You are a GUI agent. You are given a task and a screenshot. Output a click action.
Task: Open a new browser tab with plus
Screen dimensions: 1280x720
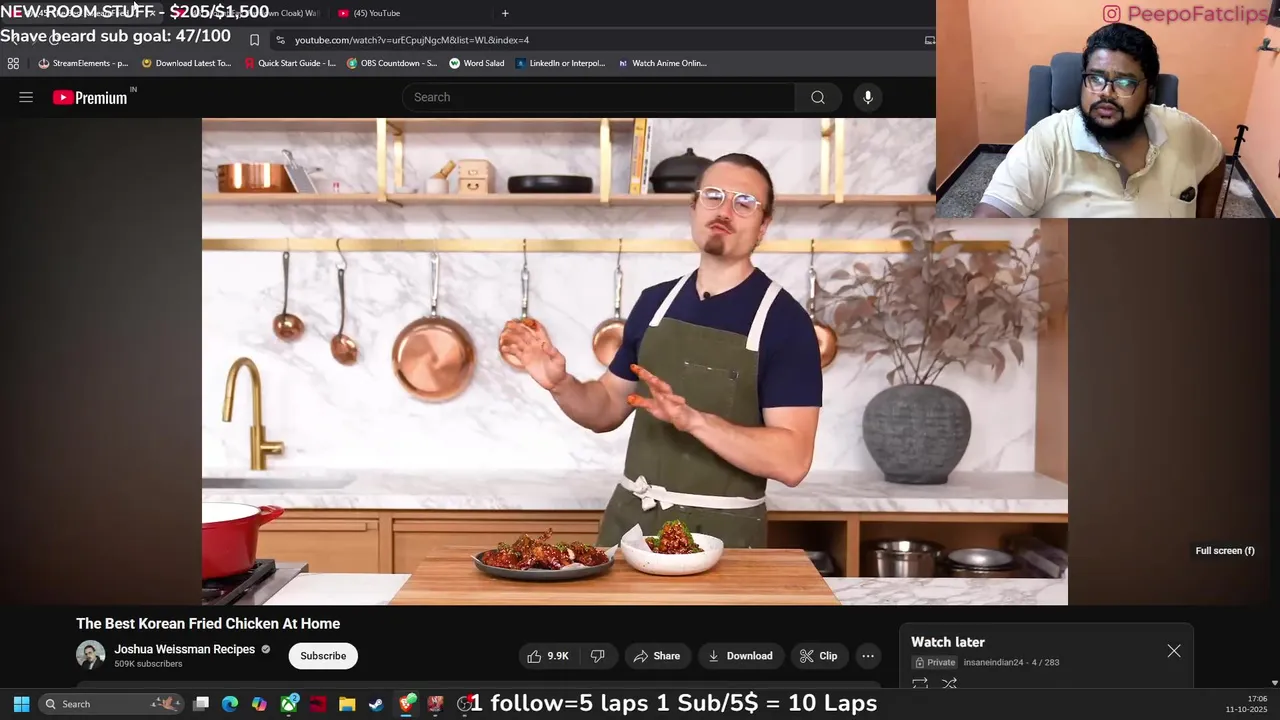(x=505, y=13)
